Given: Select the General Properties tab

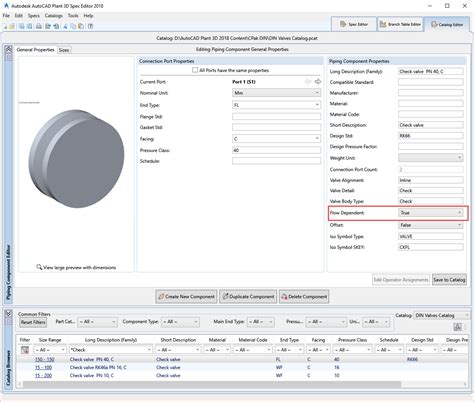Looking at the screenshot, I should click(35, 50).
